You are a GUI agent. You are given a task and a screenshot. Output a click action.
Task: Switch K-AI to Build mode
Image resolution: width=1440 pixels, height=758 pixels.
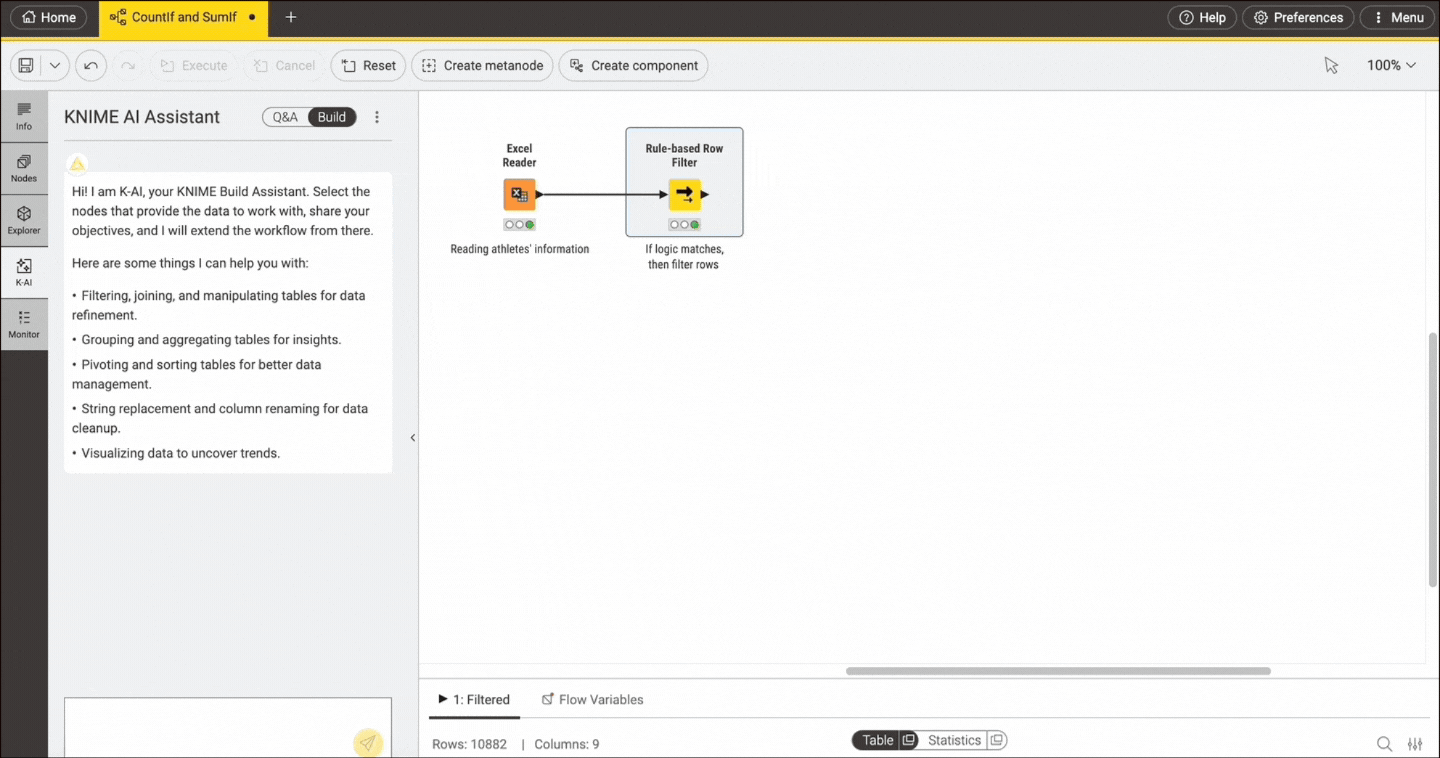pos(332,117)
